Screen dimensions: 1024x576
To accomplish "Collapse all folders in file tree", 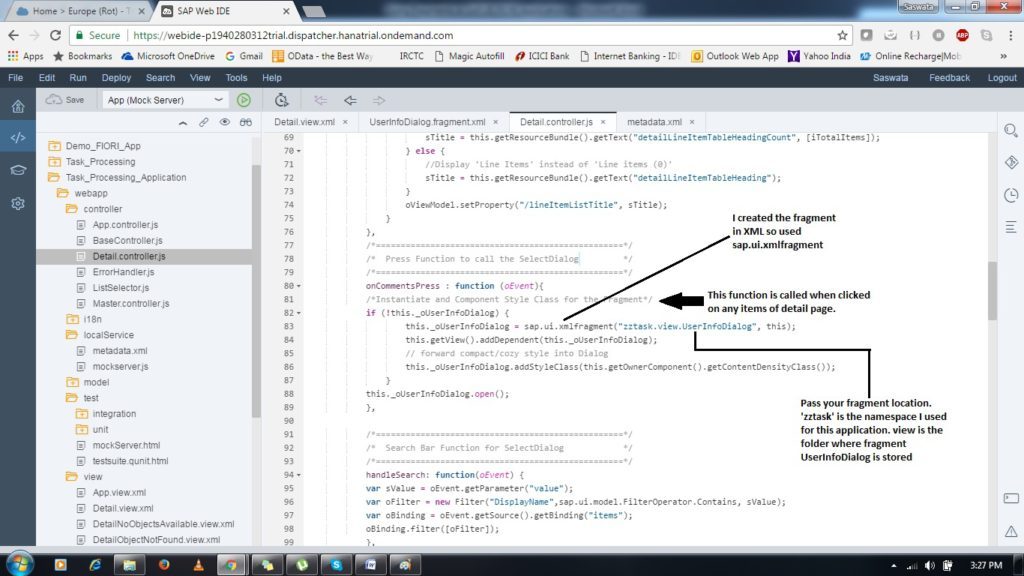I will [x=183, y=122].
